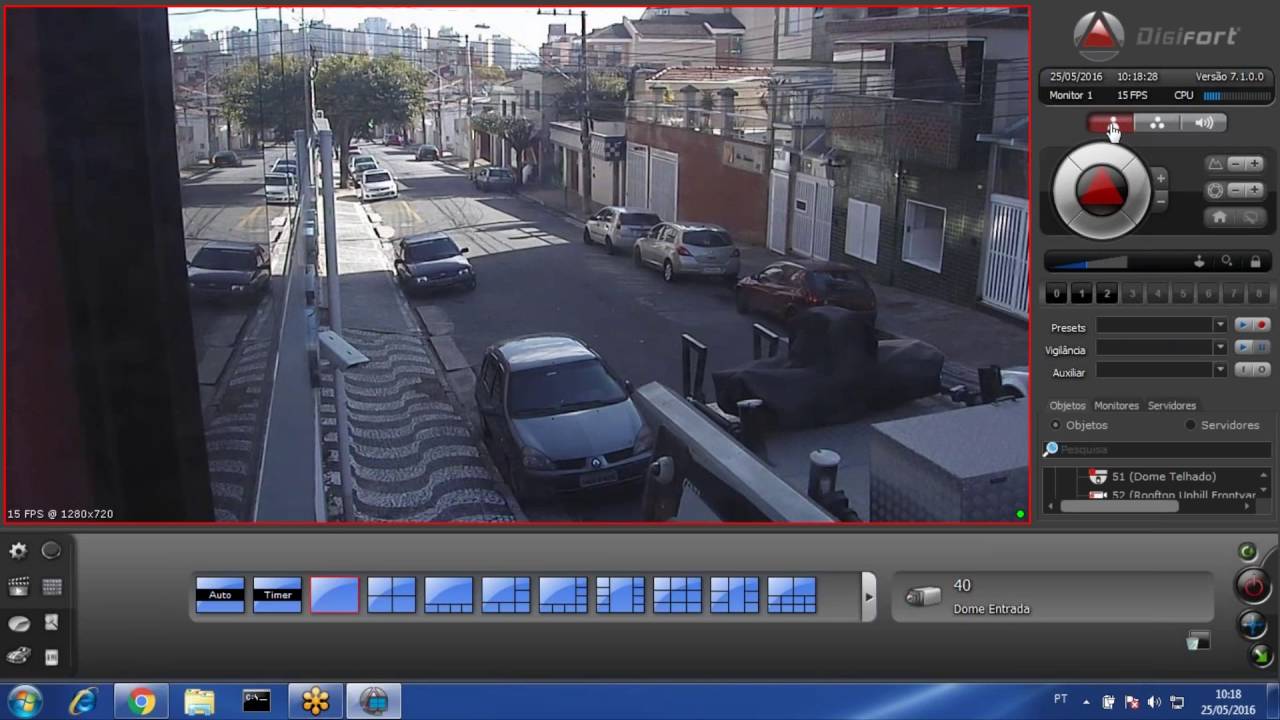Click the green refresh round button

click(x=1247, y=551)
